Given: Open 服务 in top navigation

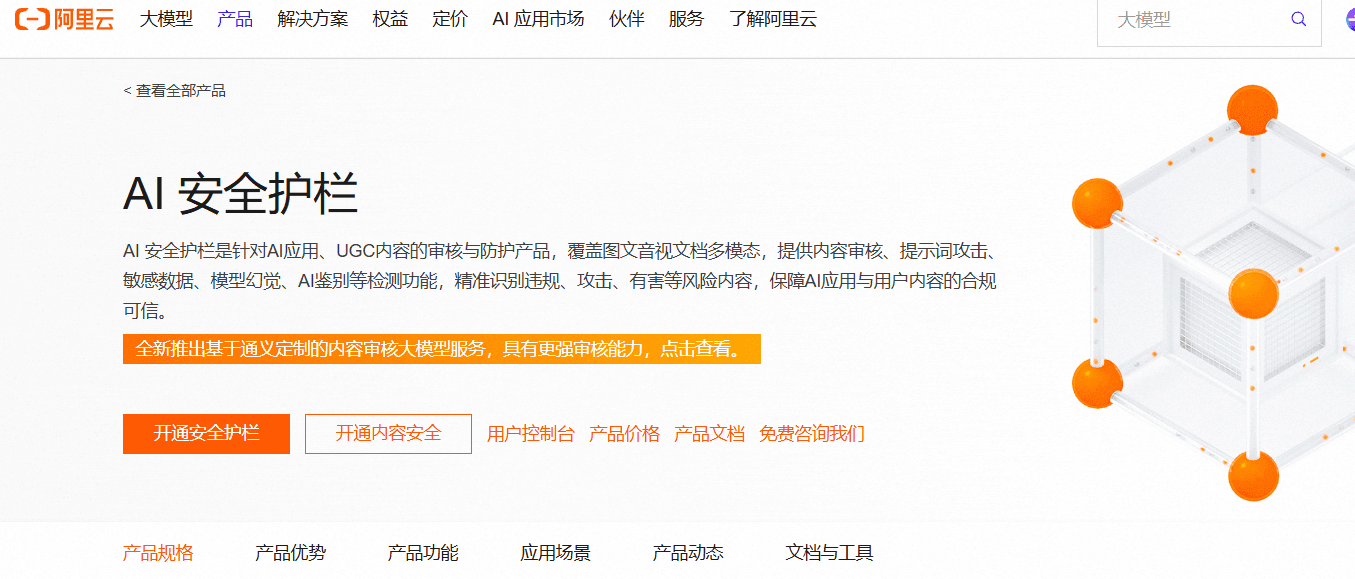Looking at the screenshot, I should coord(687,19).
